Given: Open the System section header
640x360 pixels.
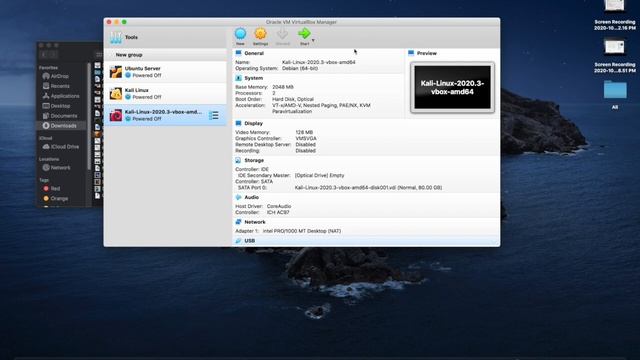Looking at the screenshot, I should (x=253, y=78).
